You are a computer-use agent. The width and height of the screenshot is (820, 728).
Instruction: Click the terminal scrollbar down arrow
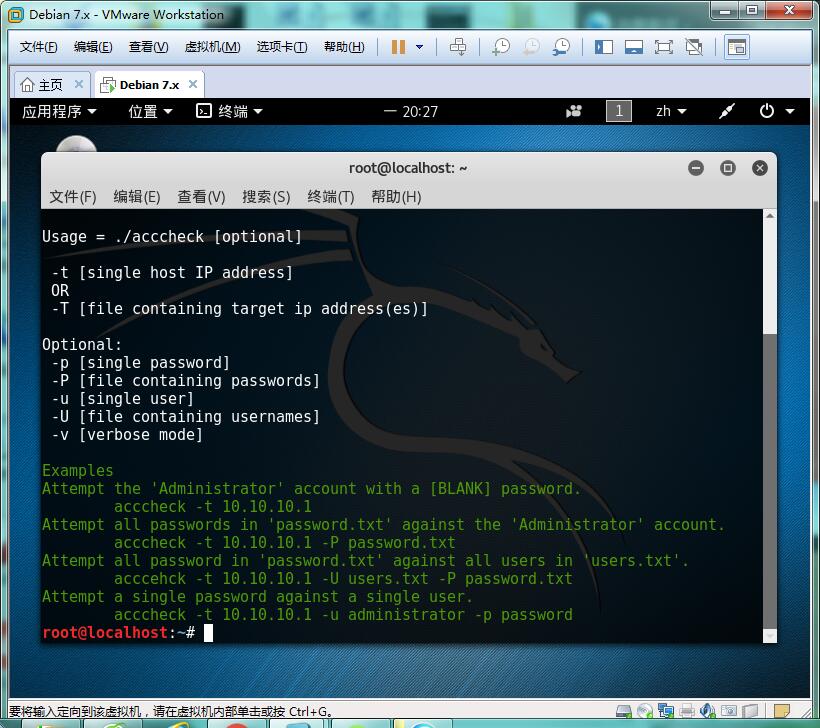tap(770, 636)
